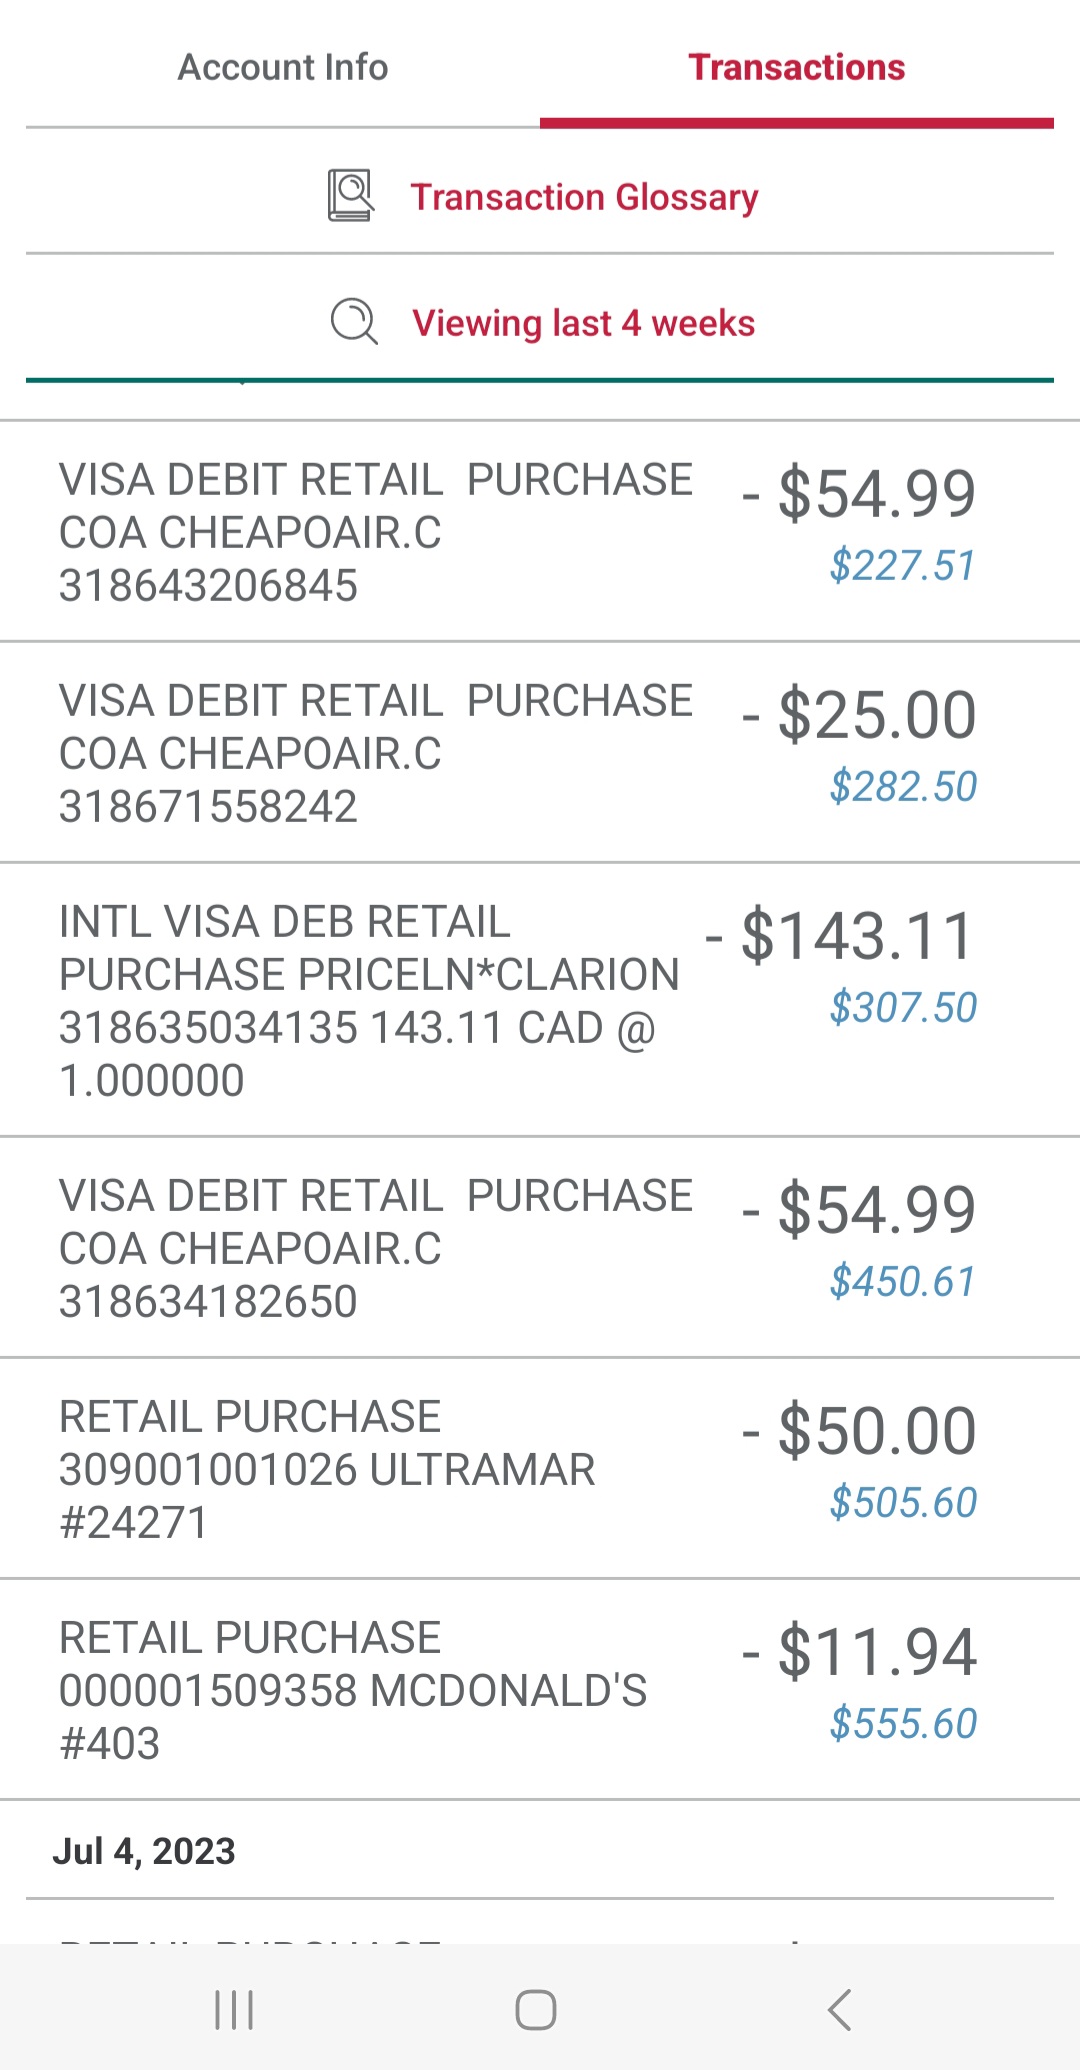Open the Transaction Glossary link
1080x2070 pixels.
pyautogui.click(x=584, y=197)
